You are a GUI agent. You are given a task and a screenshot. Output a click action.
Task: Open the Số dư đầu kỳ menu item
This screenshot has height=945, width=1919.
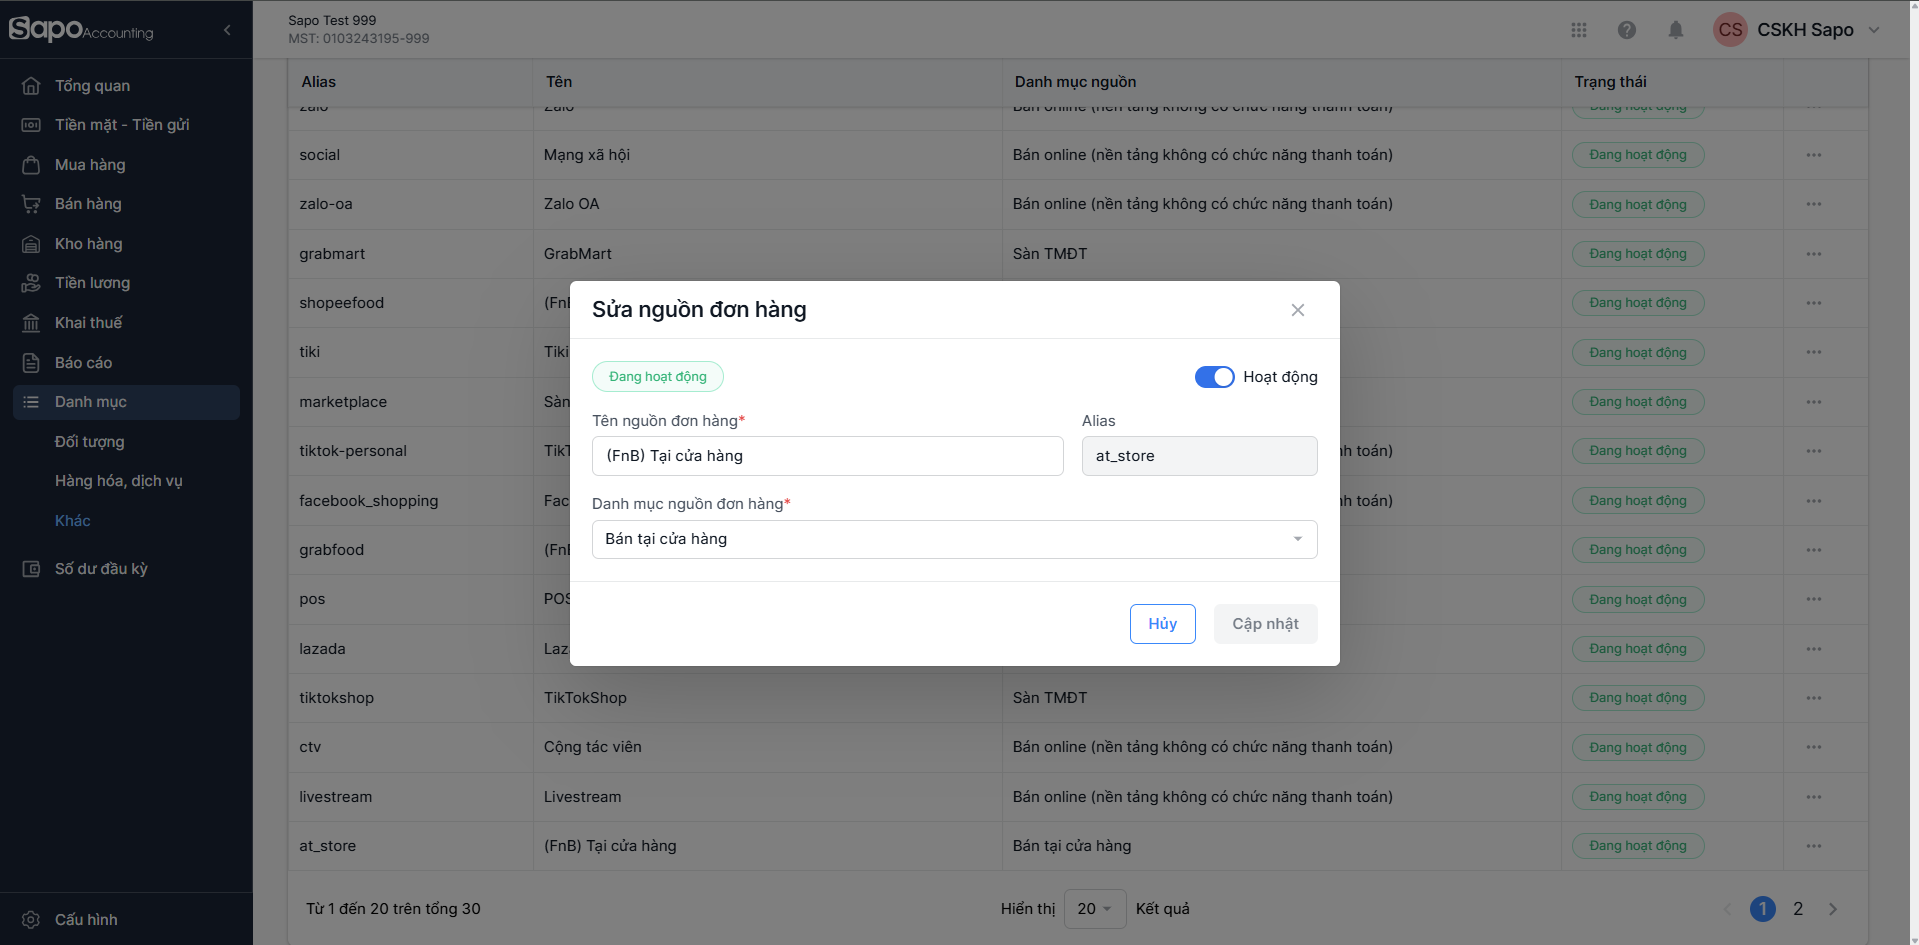pyautogui.click(x=101, y=569)
